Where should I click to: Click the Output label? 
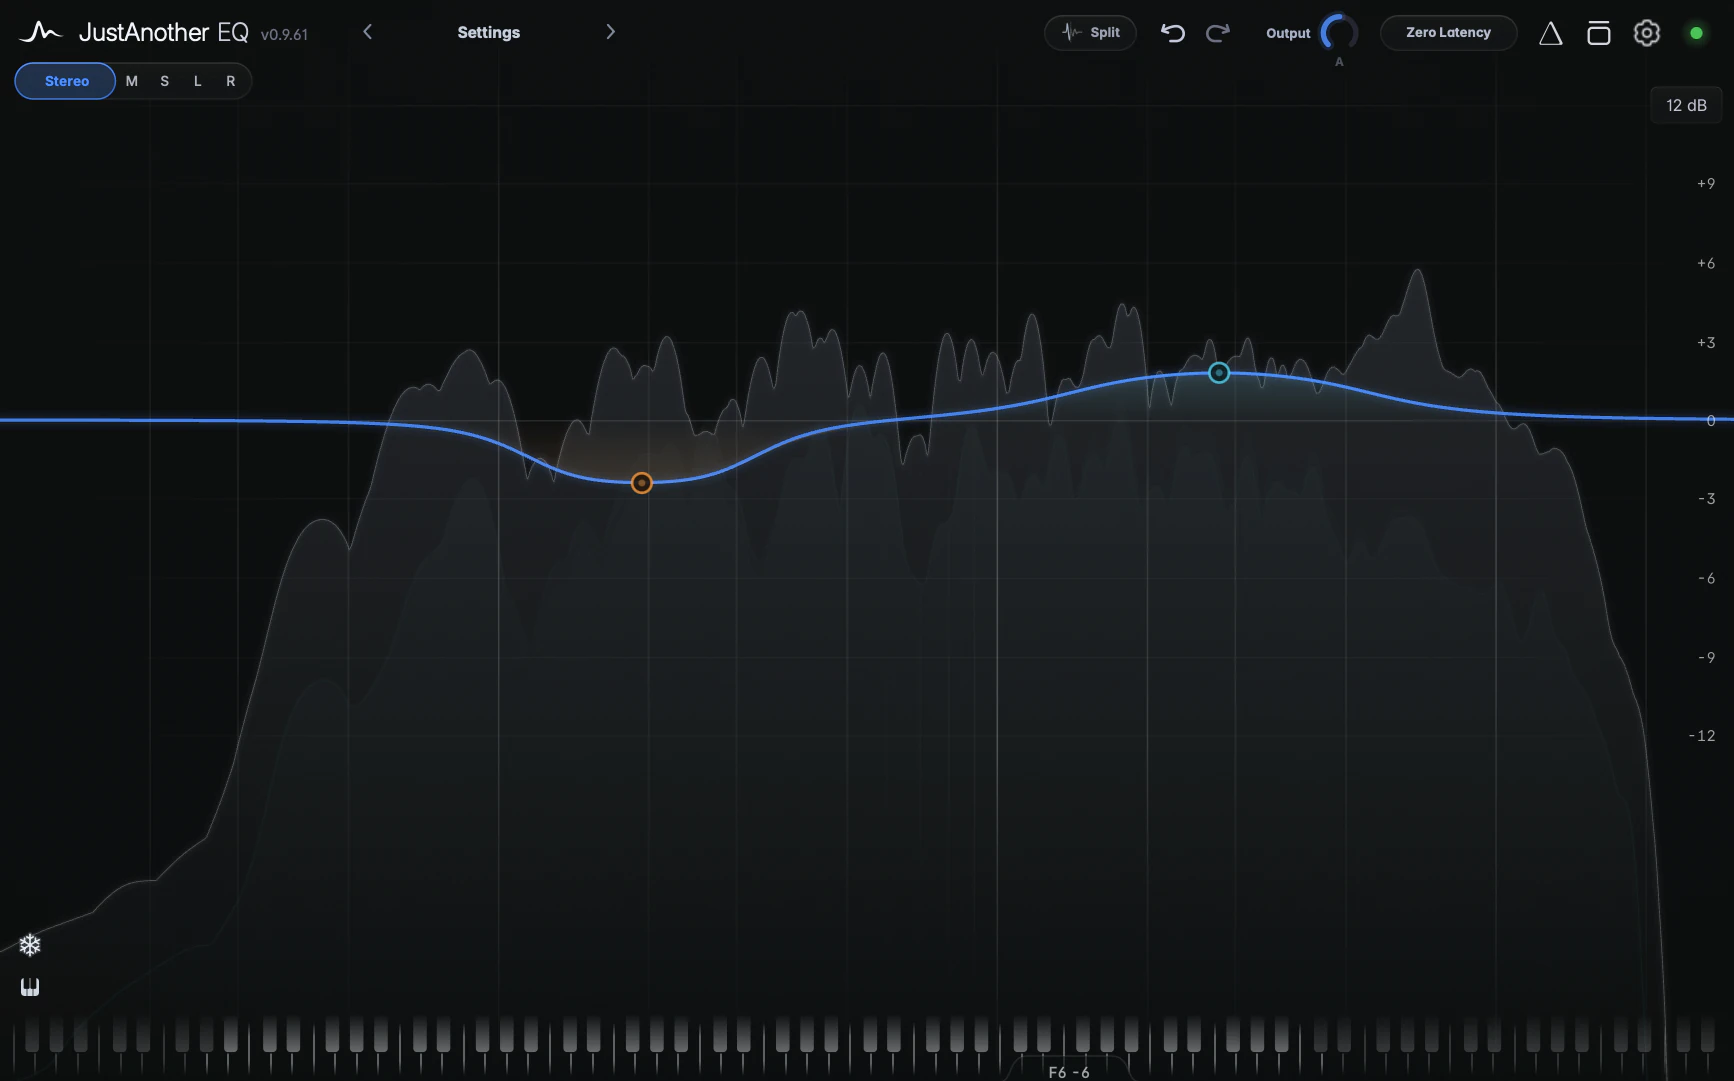[1288, 33]
